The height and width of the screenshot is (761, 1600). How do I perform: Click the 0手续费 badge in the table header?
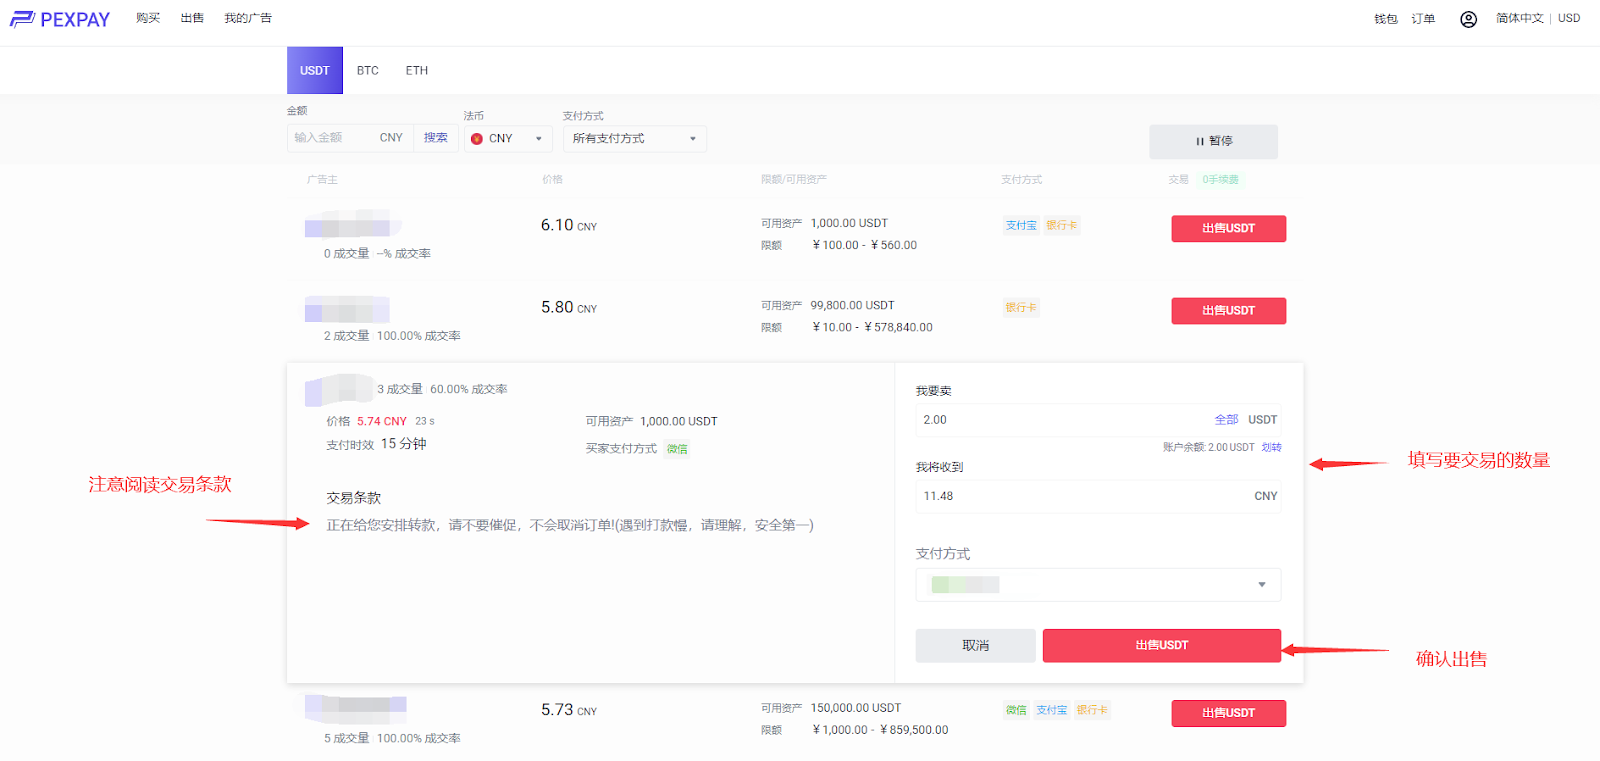[x=1220, y=180]
